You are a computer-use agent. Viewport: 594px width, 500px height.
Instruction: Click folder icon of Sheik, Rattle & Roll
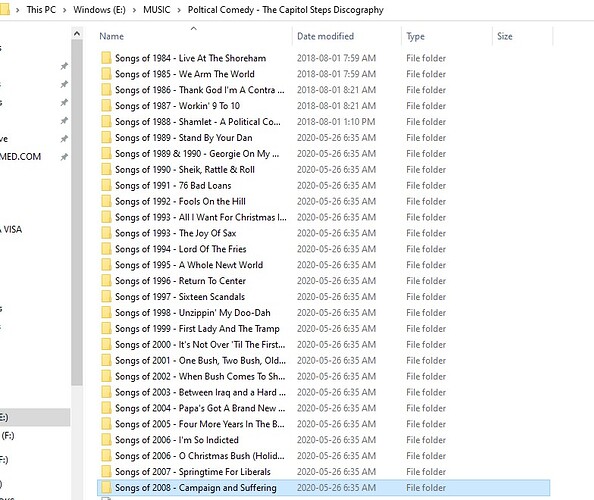[106, 169]
